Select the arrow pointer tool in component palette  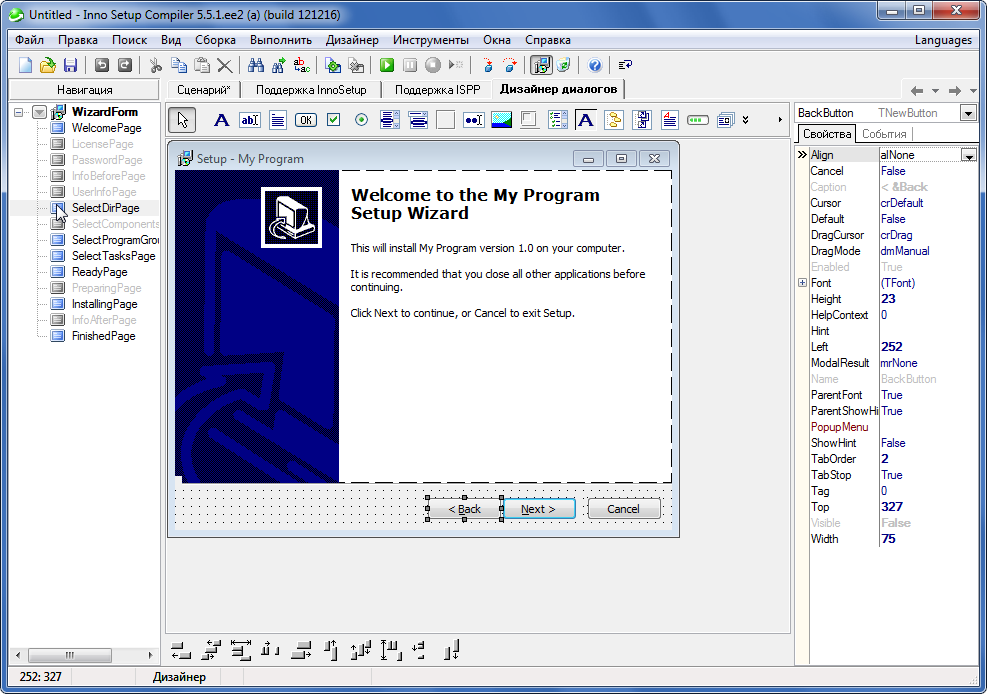(181, 120)
